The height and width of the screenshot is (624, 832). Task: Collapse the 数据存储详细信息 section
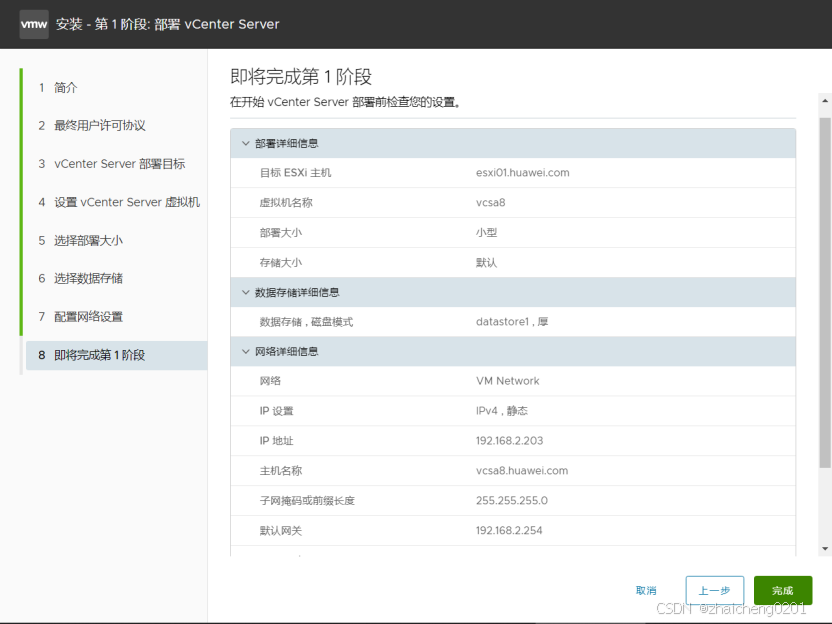(x=246, y=292)
